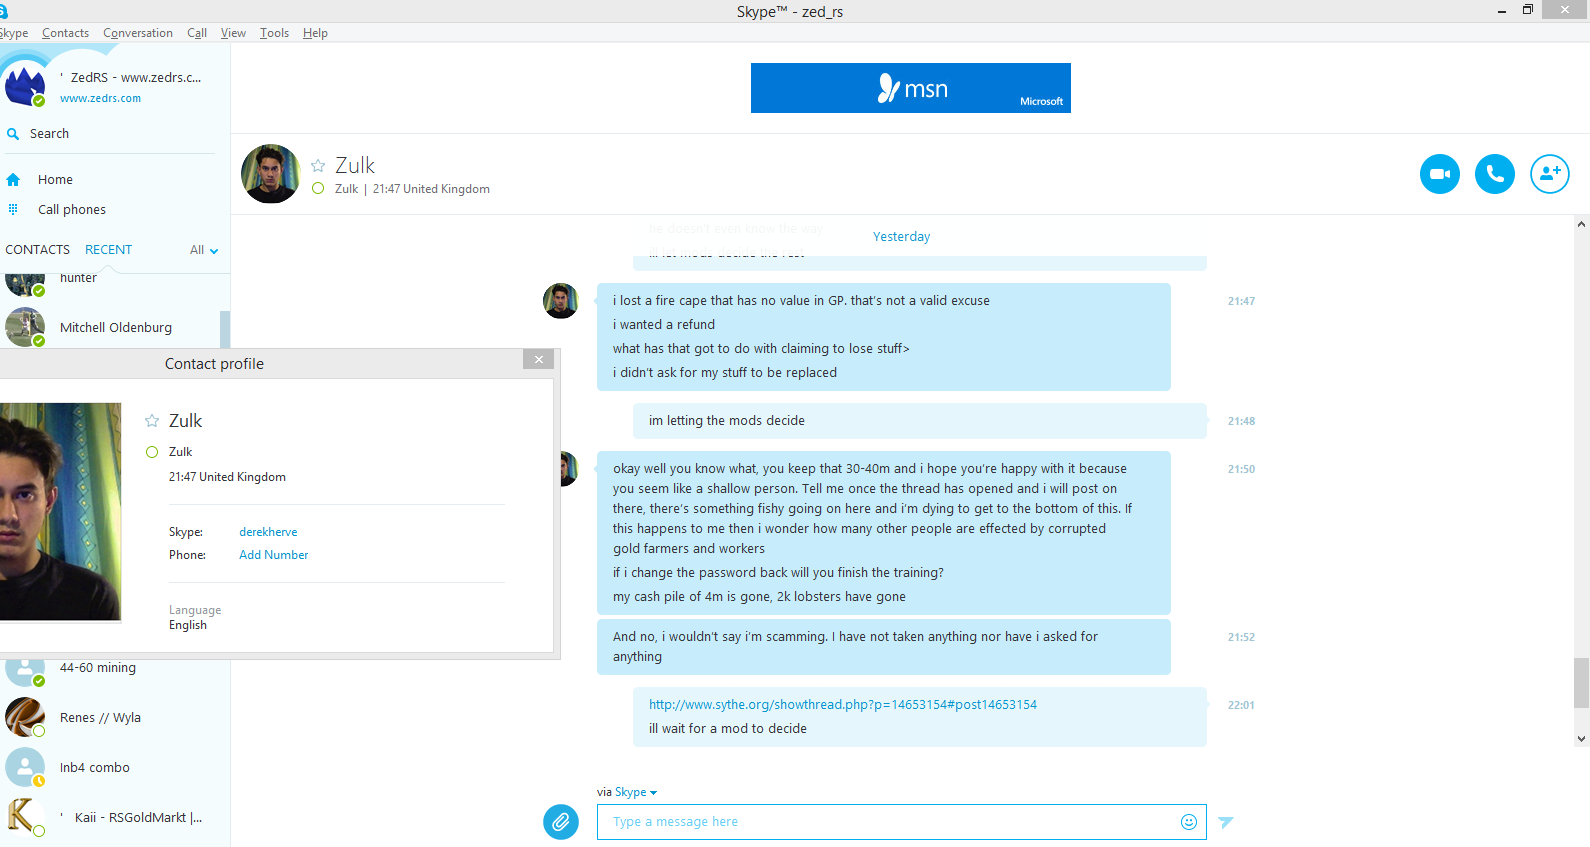The image size is (1590, 847).
Task: Minimize the Skype window
Action: 1502,11
